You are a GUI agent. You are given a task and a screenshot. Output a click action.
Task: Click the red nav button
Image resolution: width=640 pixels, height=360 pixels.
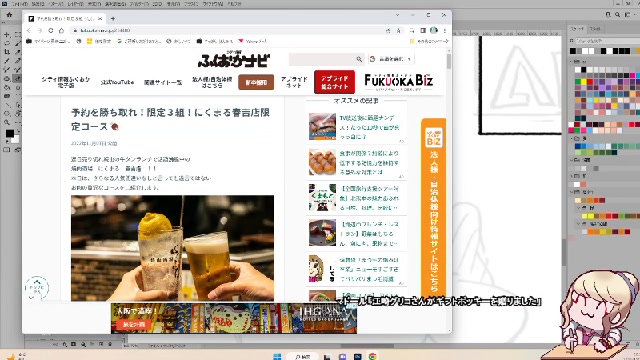point(334,82)
